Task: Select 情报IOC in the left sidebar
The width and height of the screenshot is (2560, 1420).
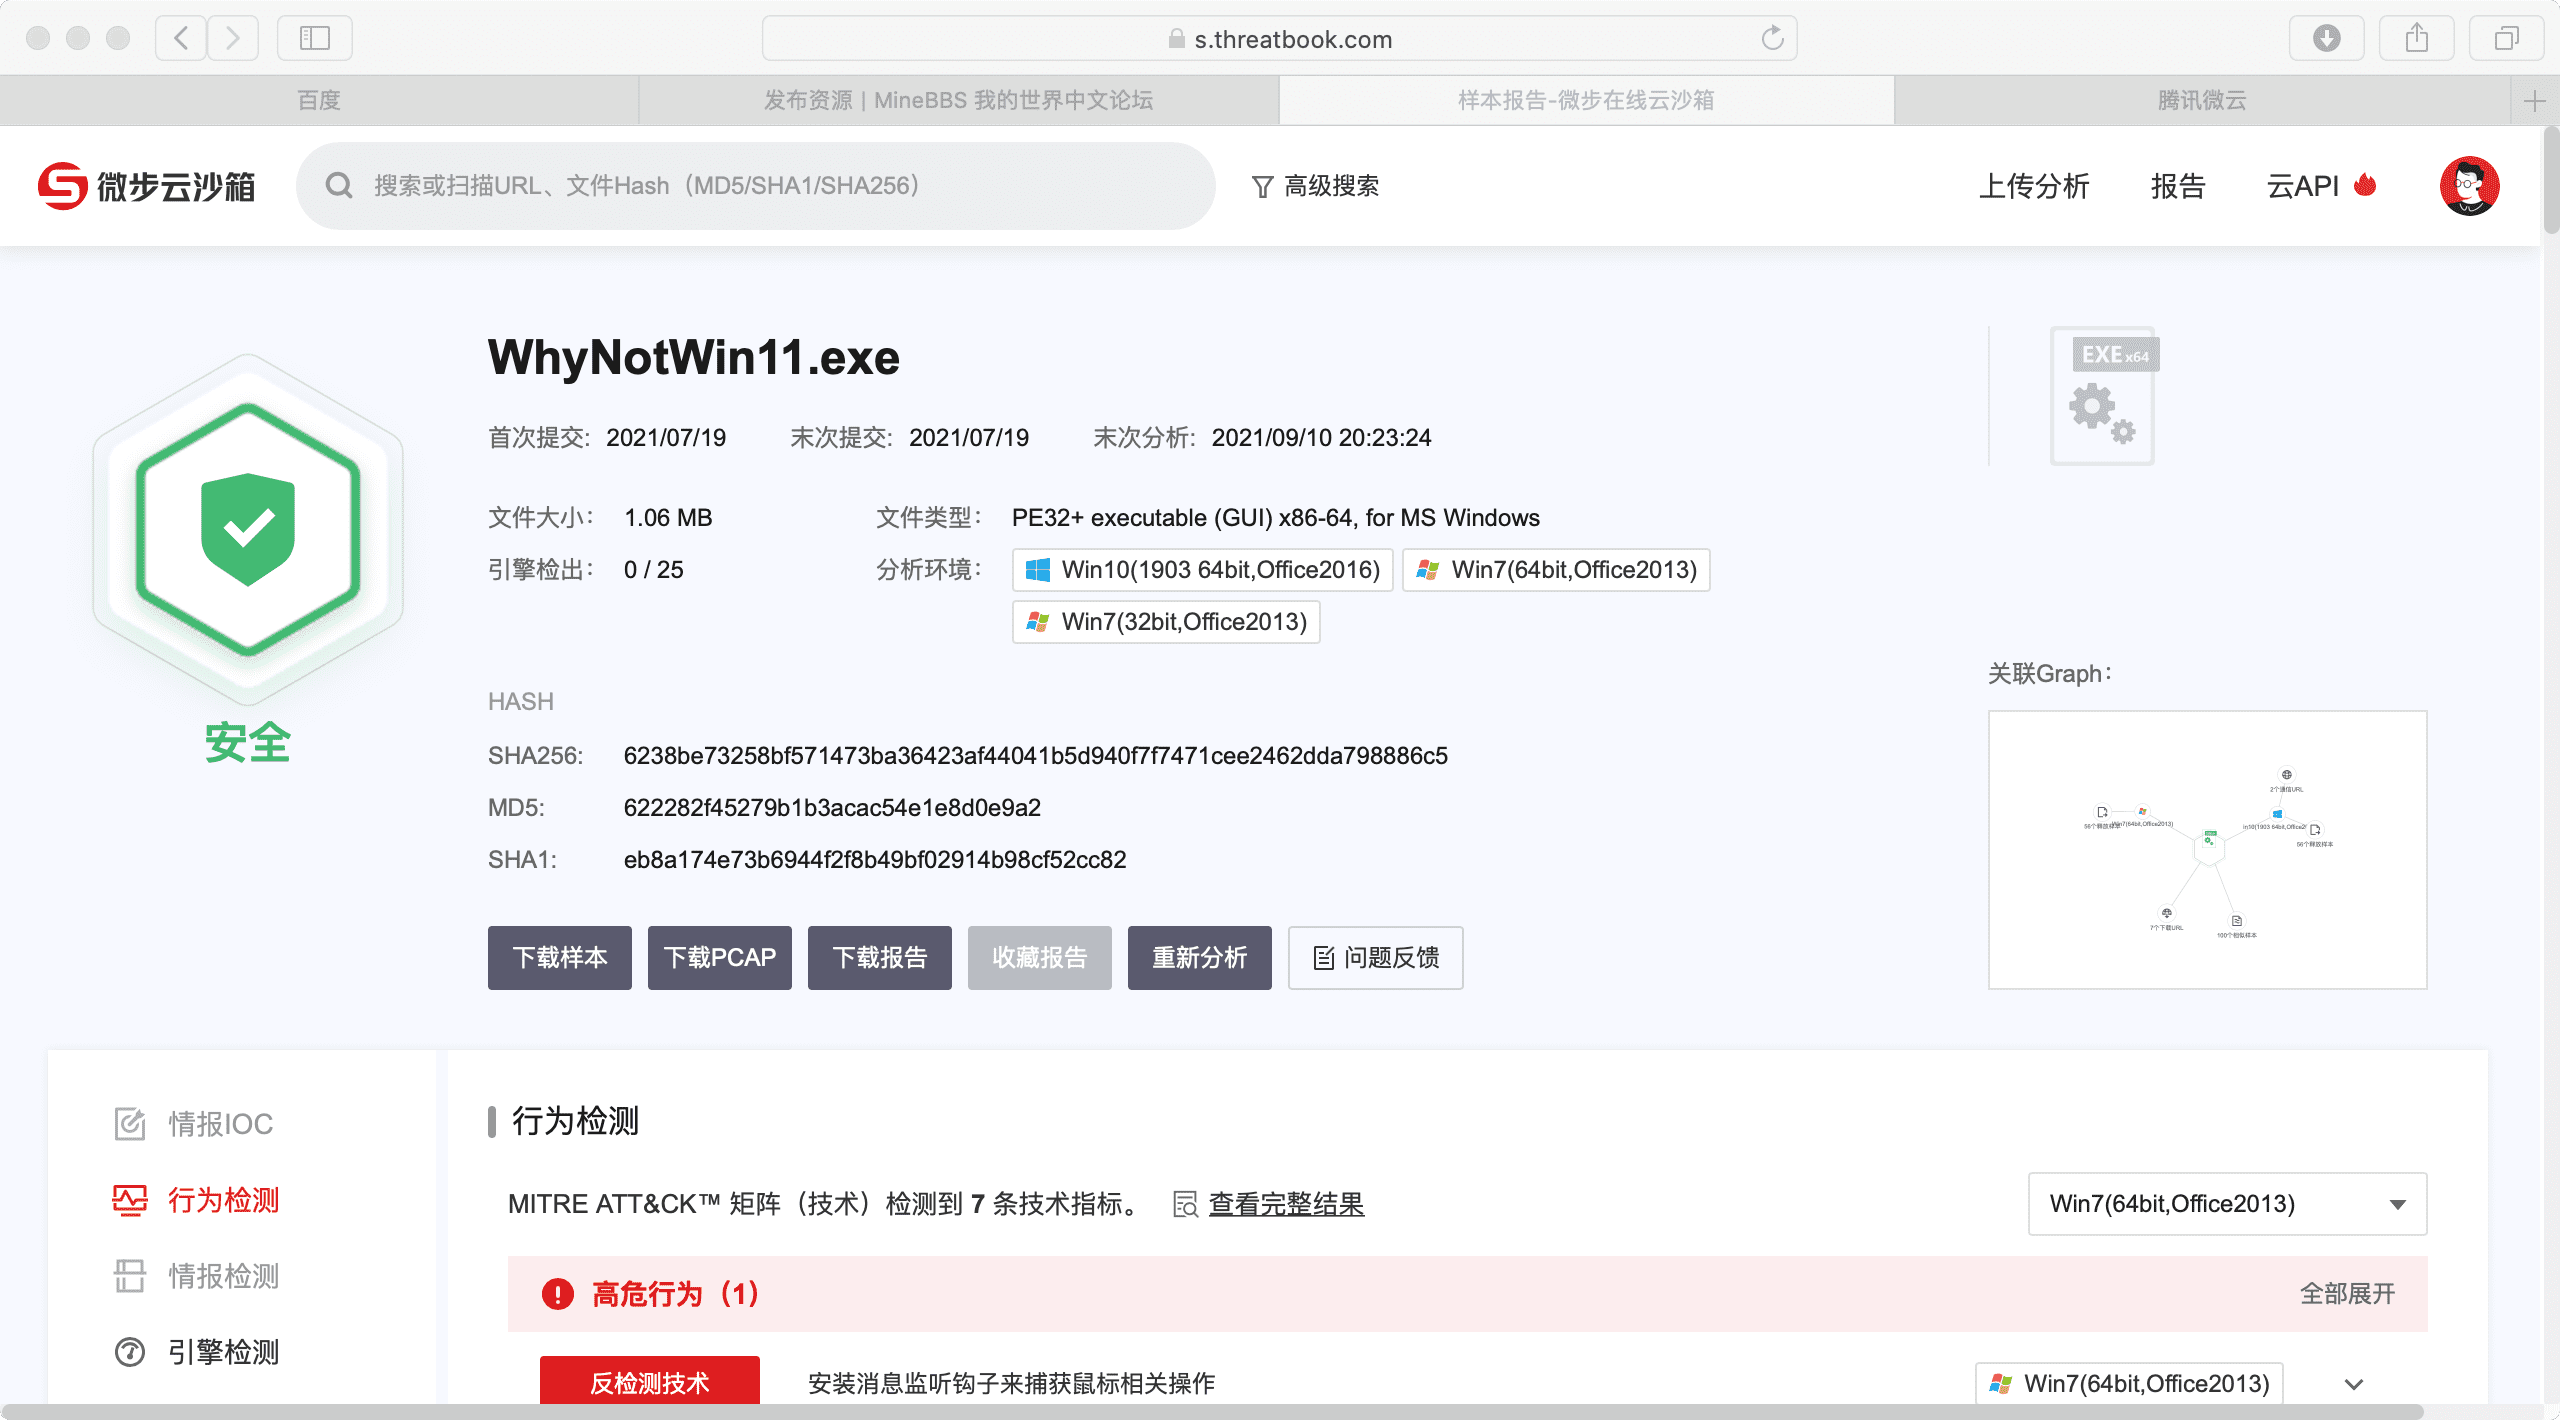Action: tap(220, 1124)
